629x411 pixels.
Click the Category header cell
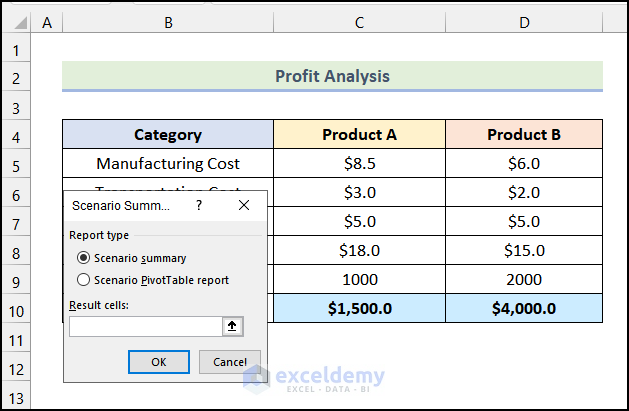[x=168, y=135]
